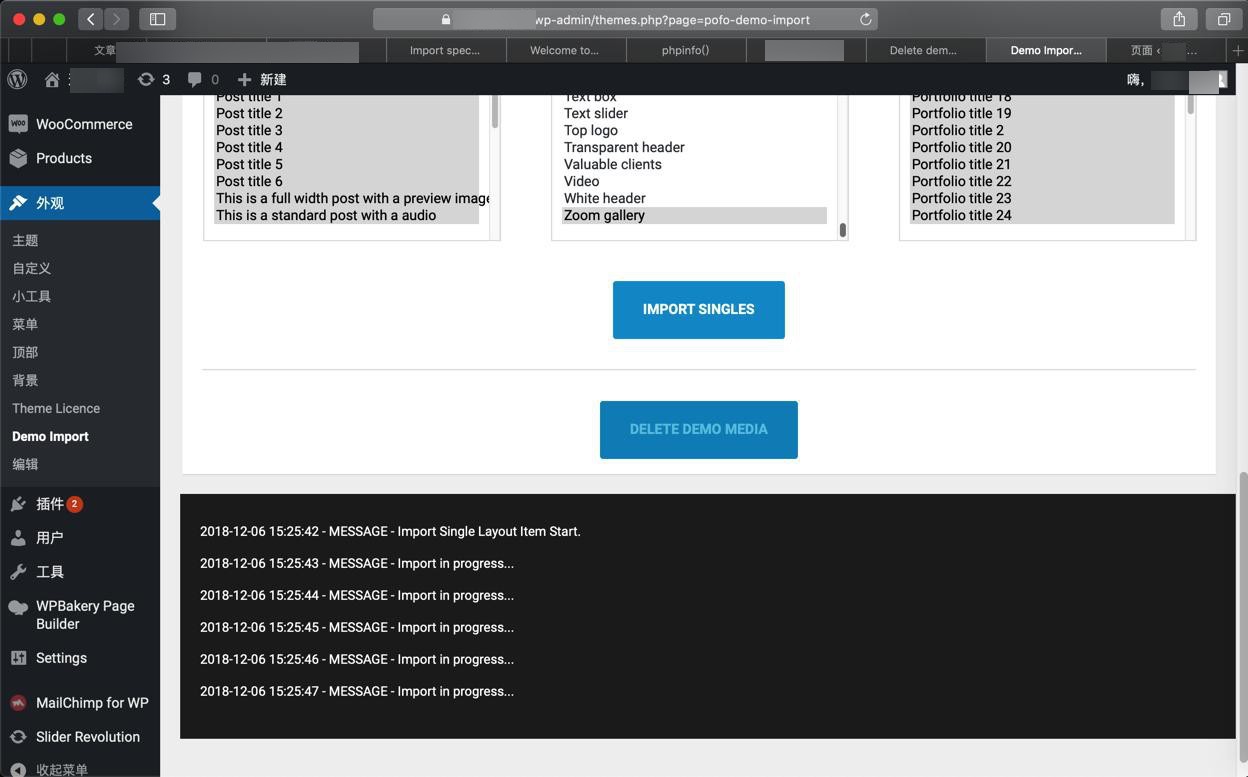Select White header list item
The image size is (1248, 777).
coord(694,198)
